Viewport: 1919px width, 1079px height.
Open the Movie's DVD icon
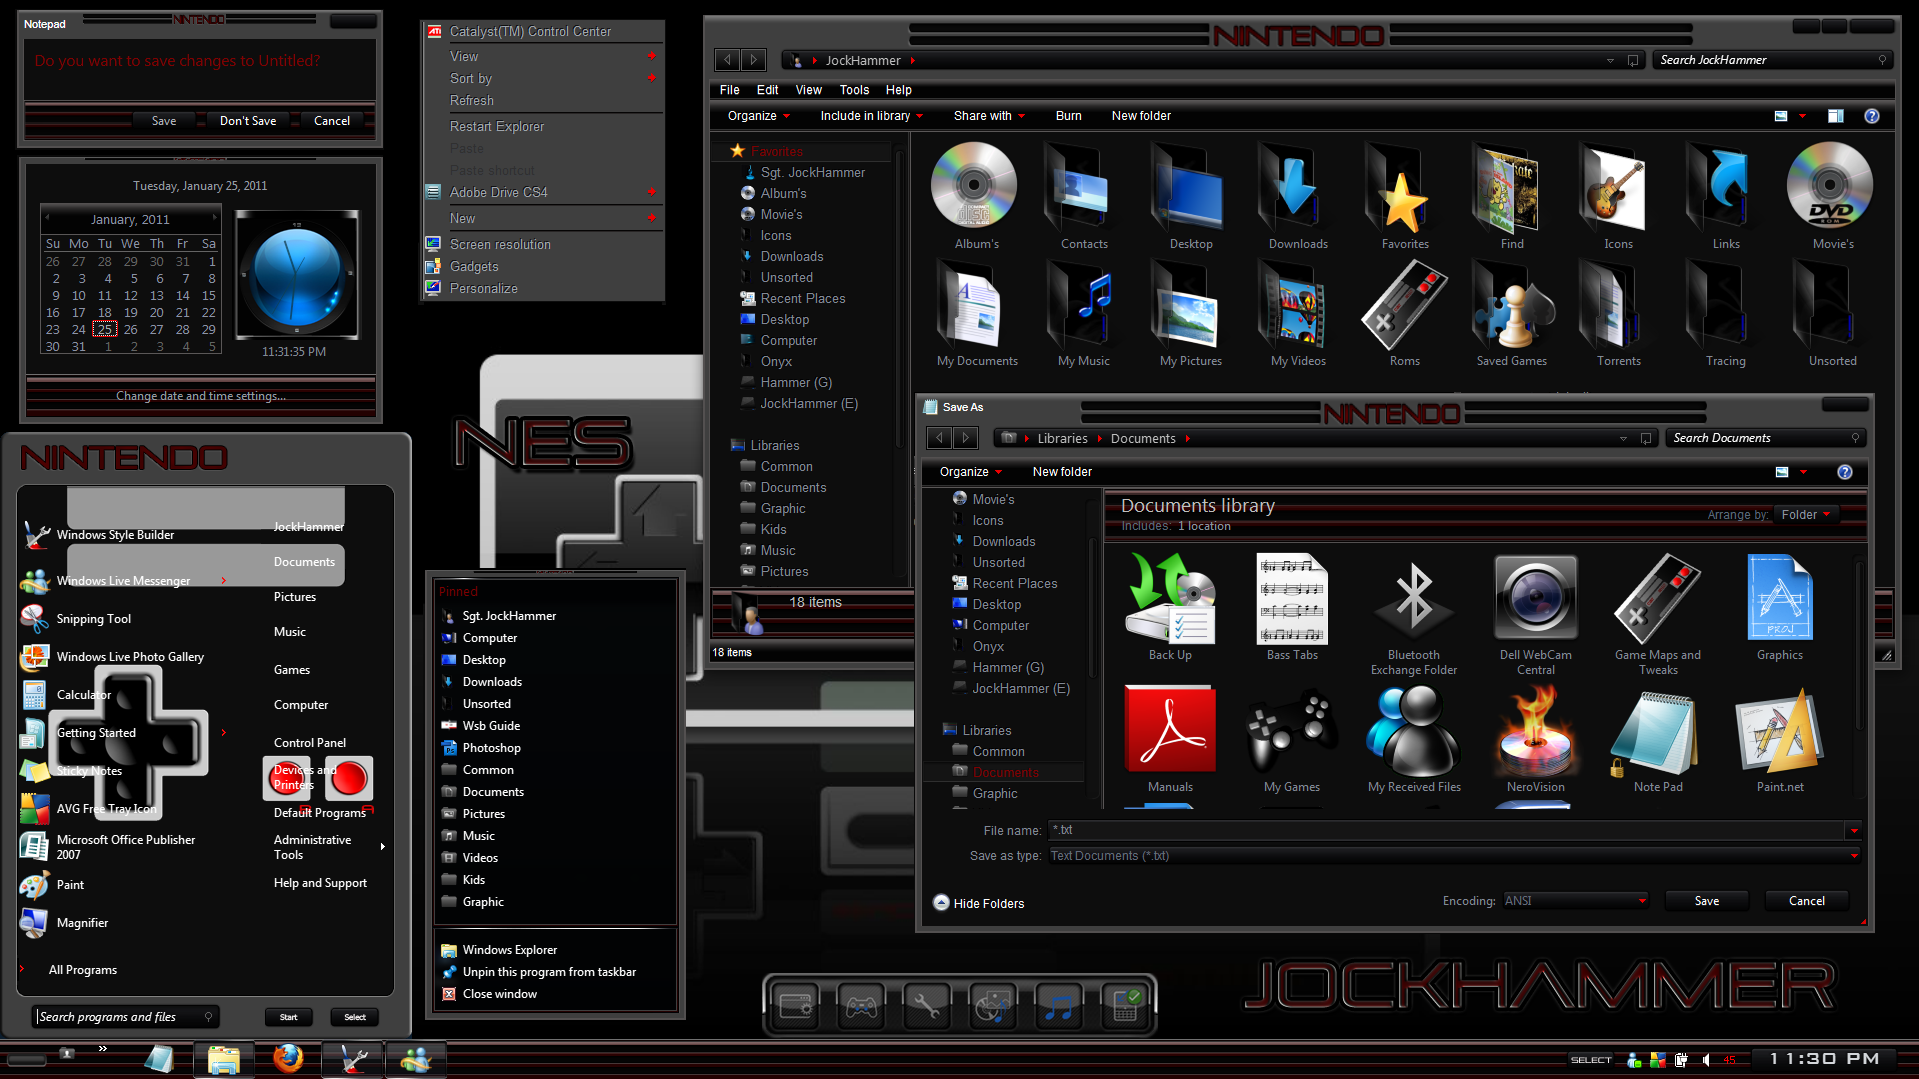click(1831, 186)
